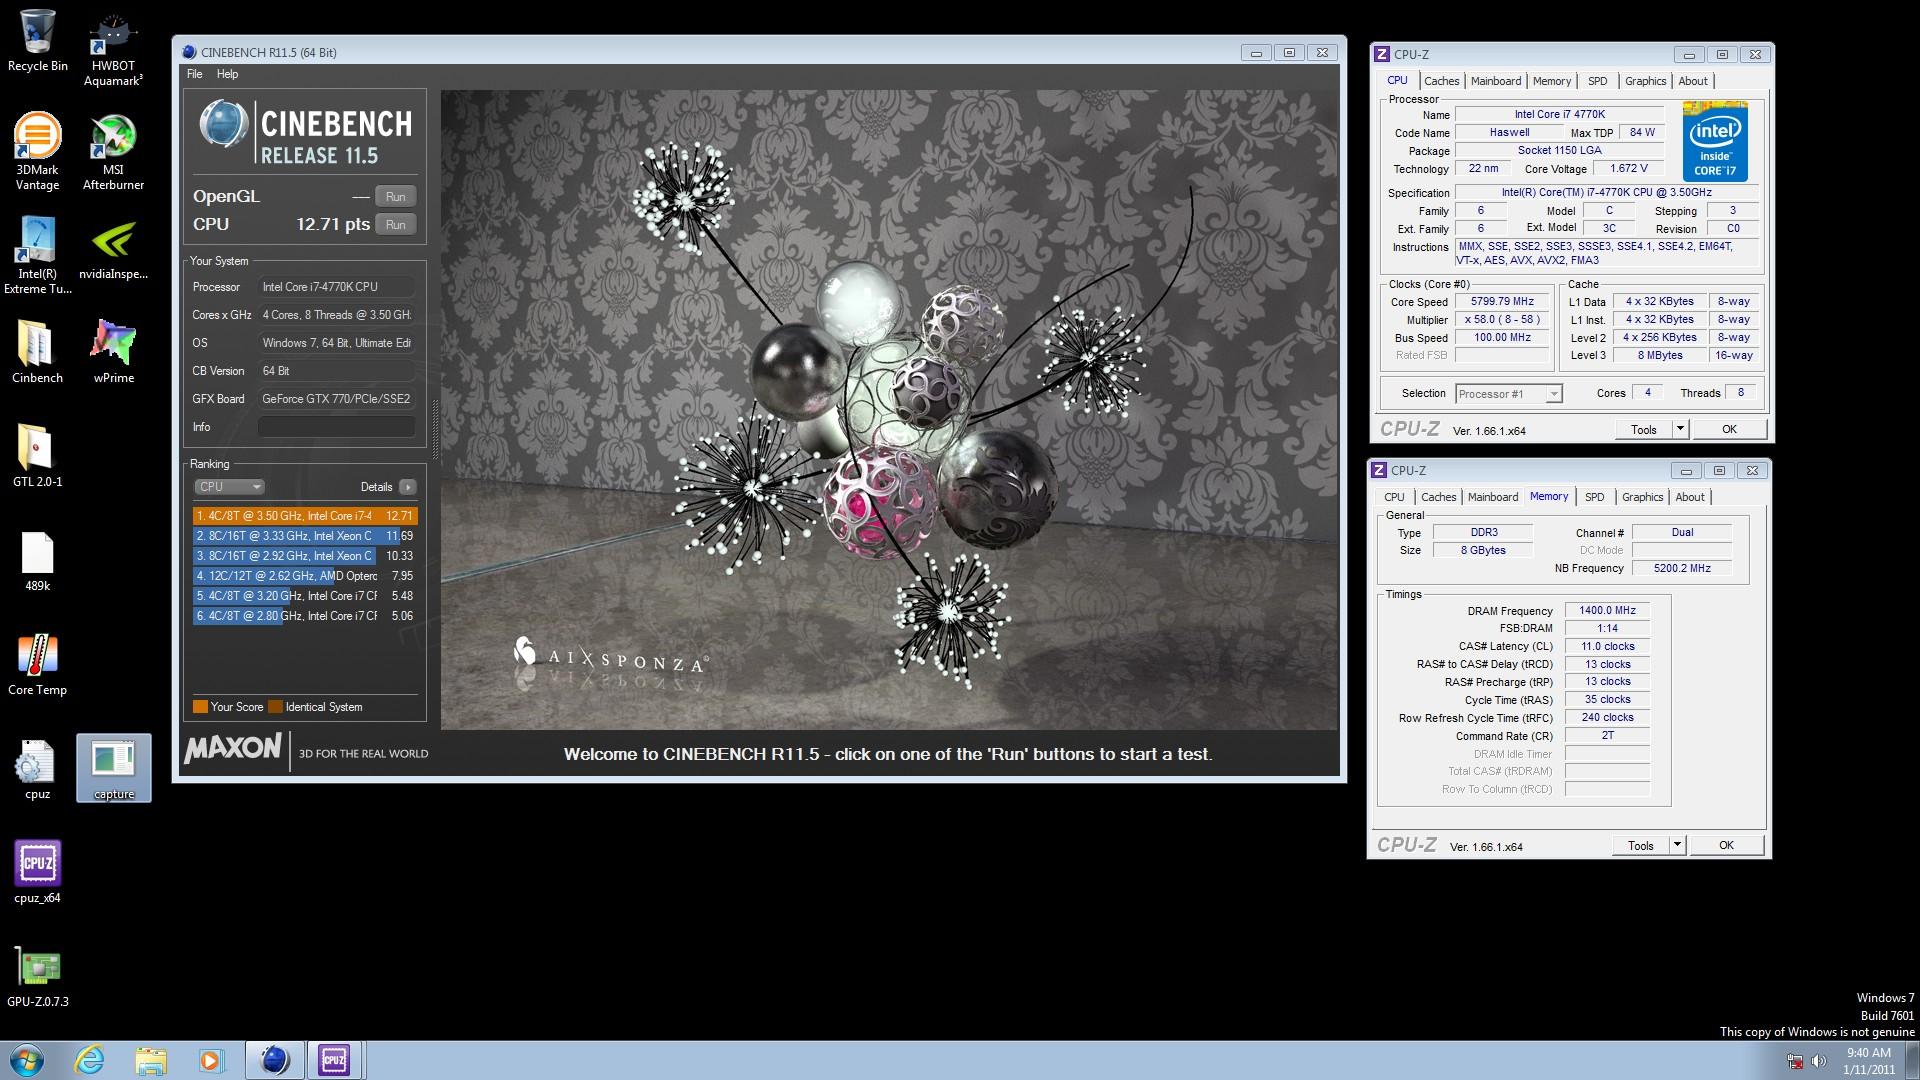Image resolution: width=1920 pixels, height=1080 pixels.
Task: Switch to Caches tab in top CPU-Z window
Action: (1441, 81)
